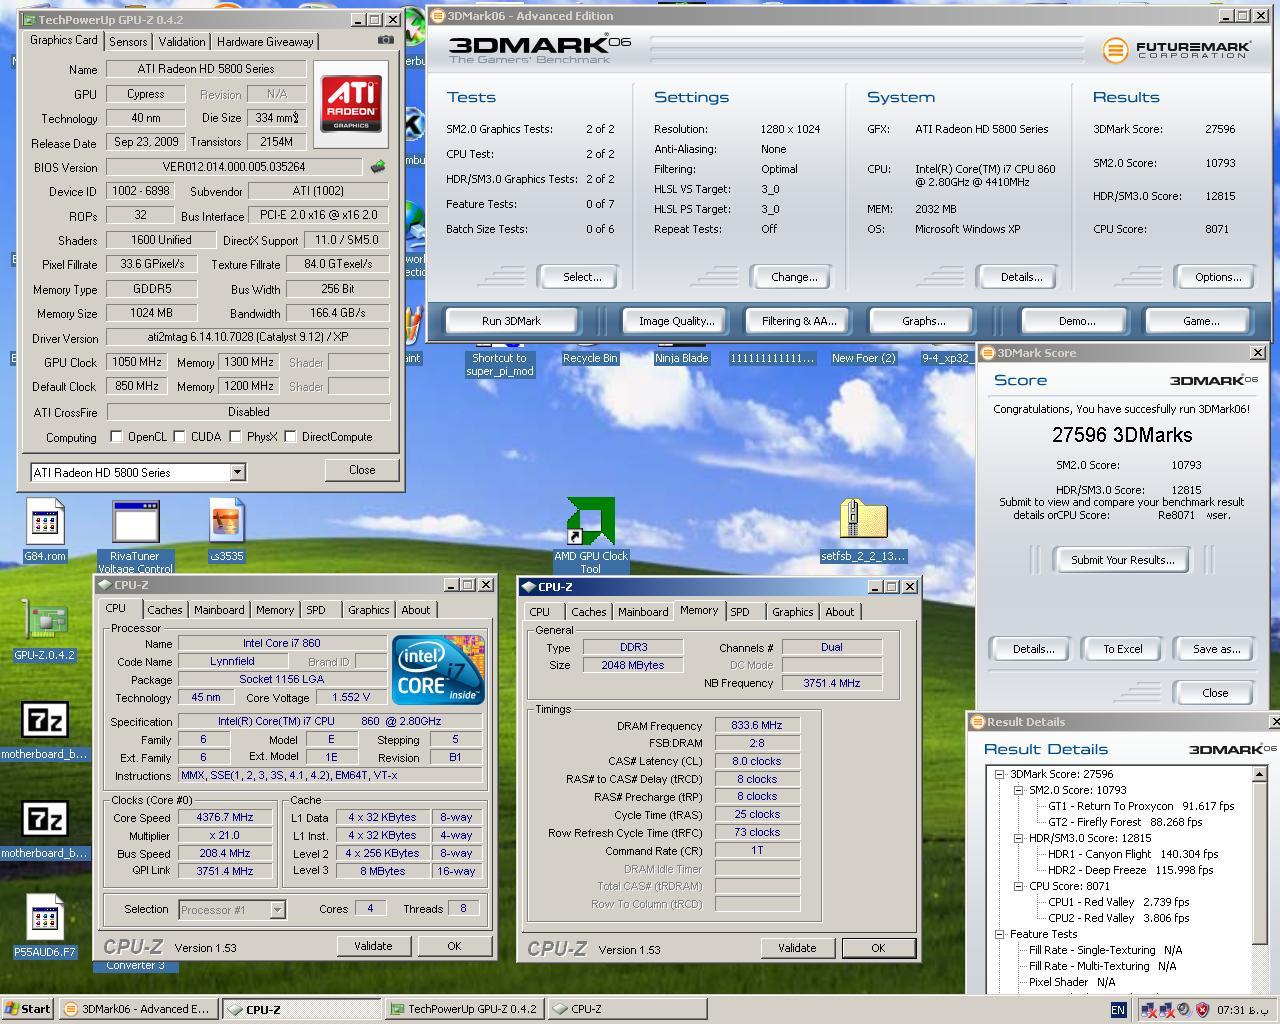Viewport: 1280px width, 1024px height.
Task: Collapse the Feature Tests tree node
Action: coord(999,934)
